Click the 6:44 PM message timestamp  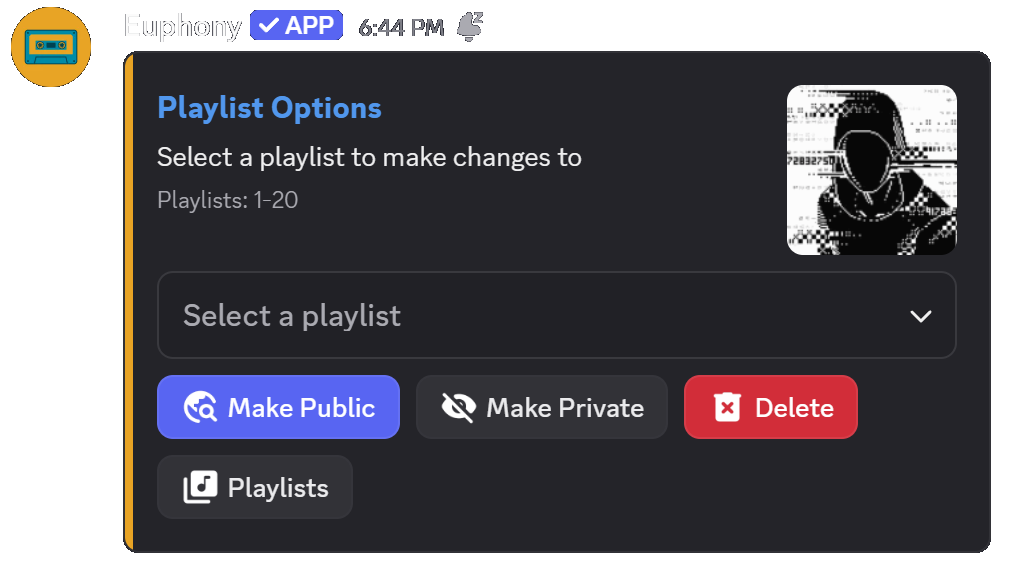point(401,28)
